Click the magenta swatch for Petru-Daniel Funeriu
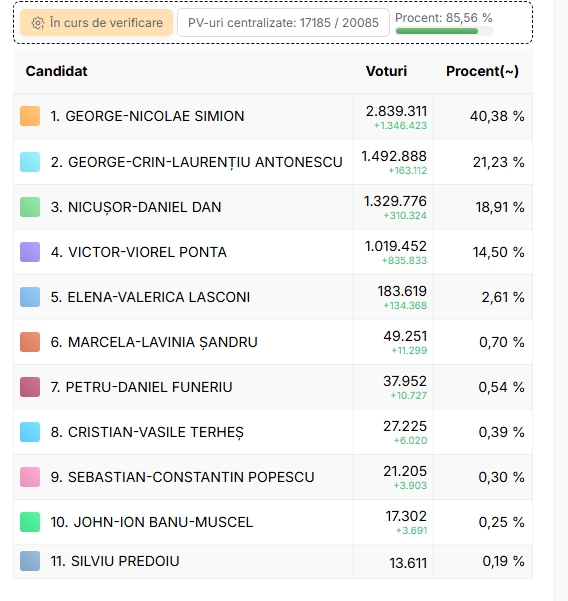 (30, 387)
